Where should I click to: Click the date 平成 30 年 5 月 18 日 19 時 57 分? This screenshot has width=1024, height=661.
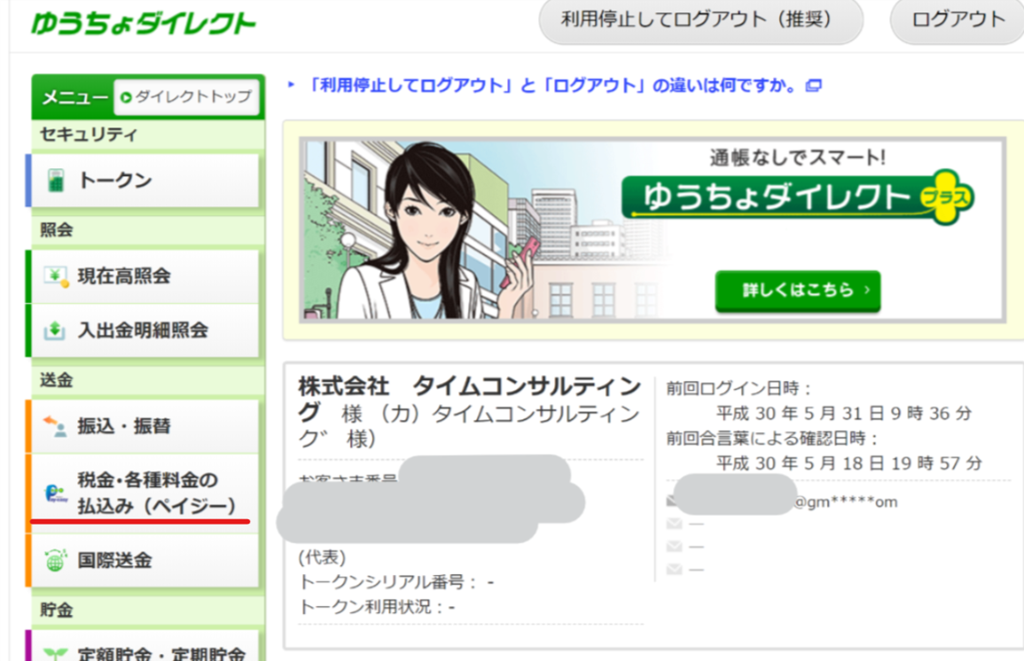click(848, 464)
